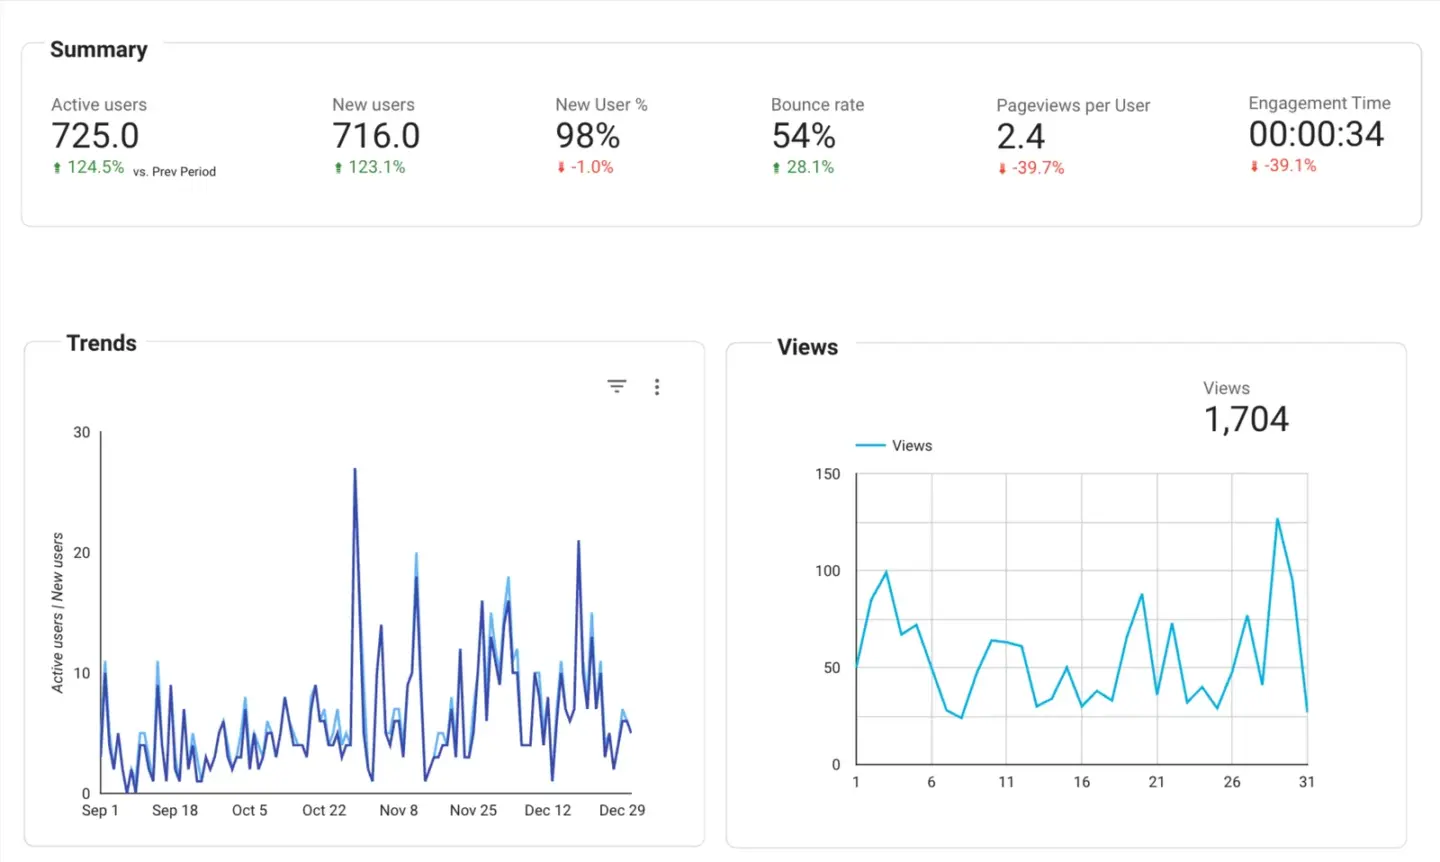Click the 'vs. Prev Period' label
The width and height of the screenshot is (1440, 862).
coord(174,172)
